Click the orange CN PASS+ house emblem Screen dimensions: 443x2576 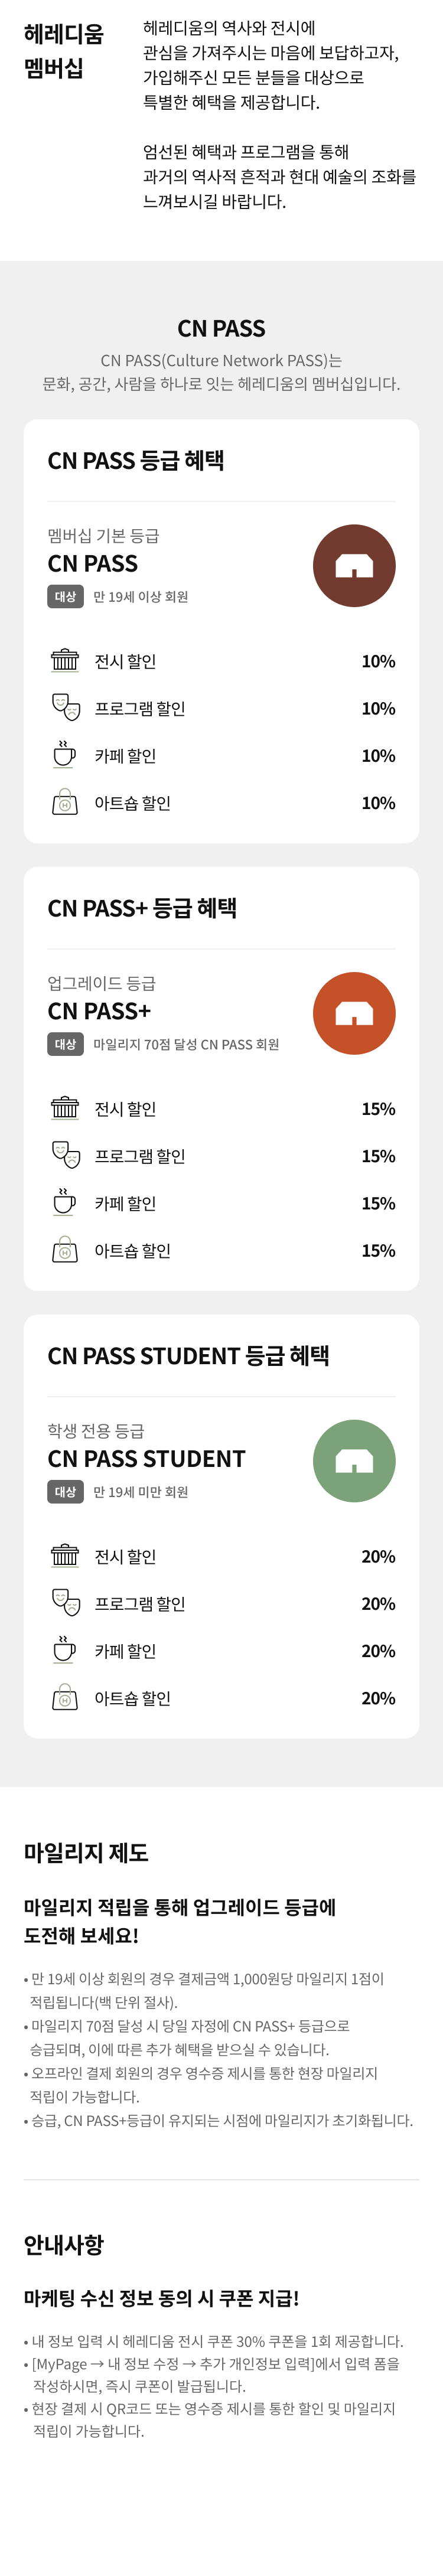(354, 1013)
